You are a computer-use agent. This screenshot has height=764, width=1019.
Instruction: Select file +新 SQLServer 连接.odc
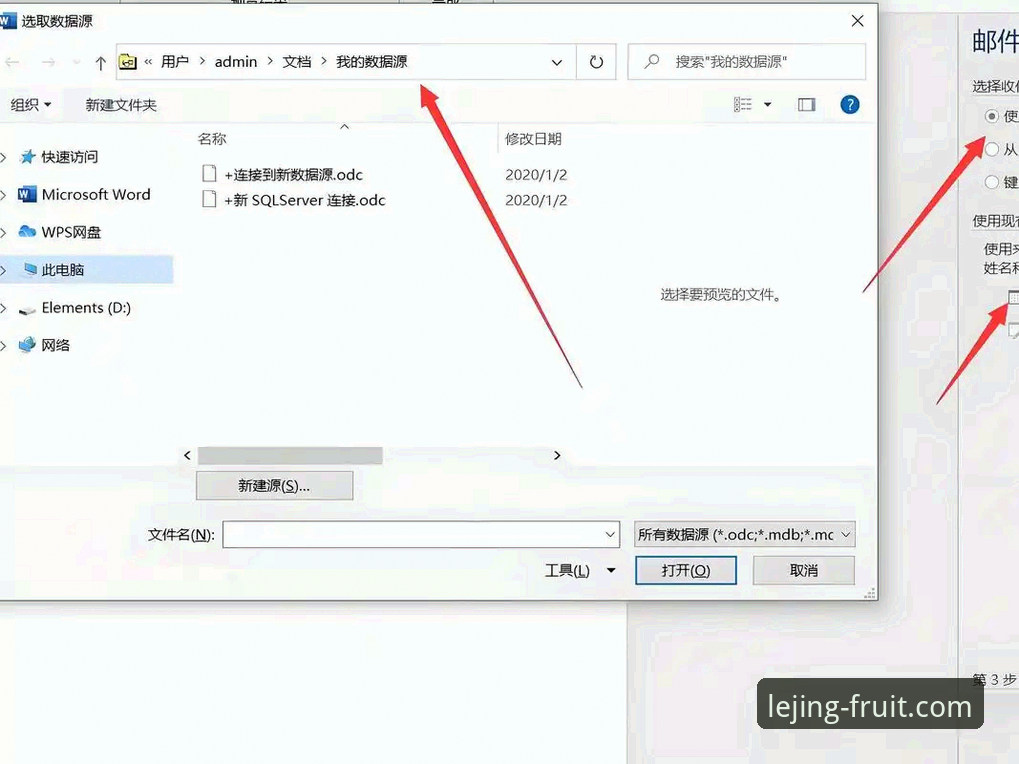[x=305, y=199]
